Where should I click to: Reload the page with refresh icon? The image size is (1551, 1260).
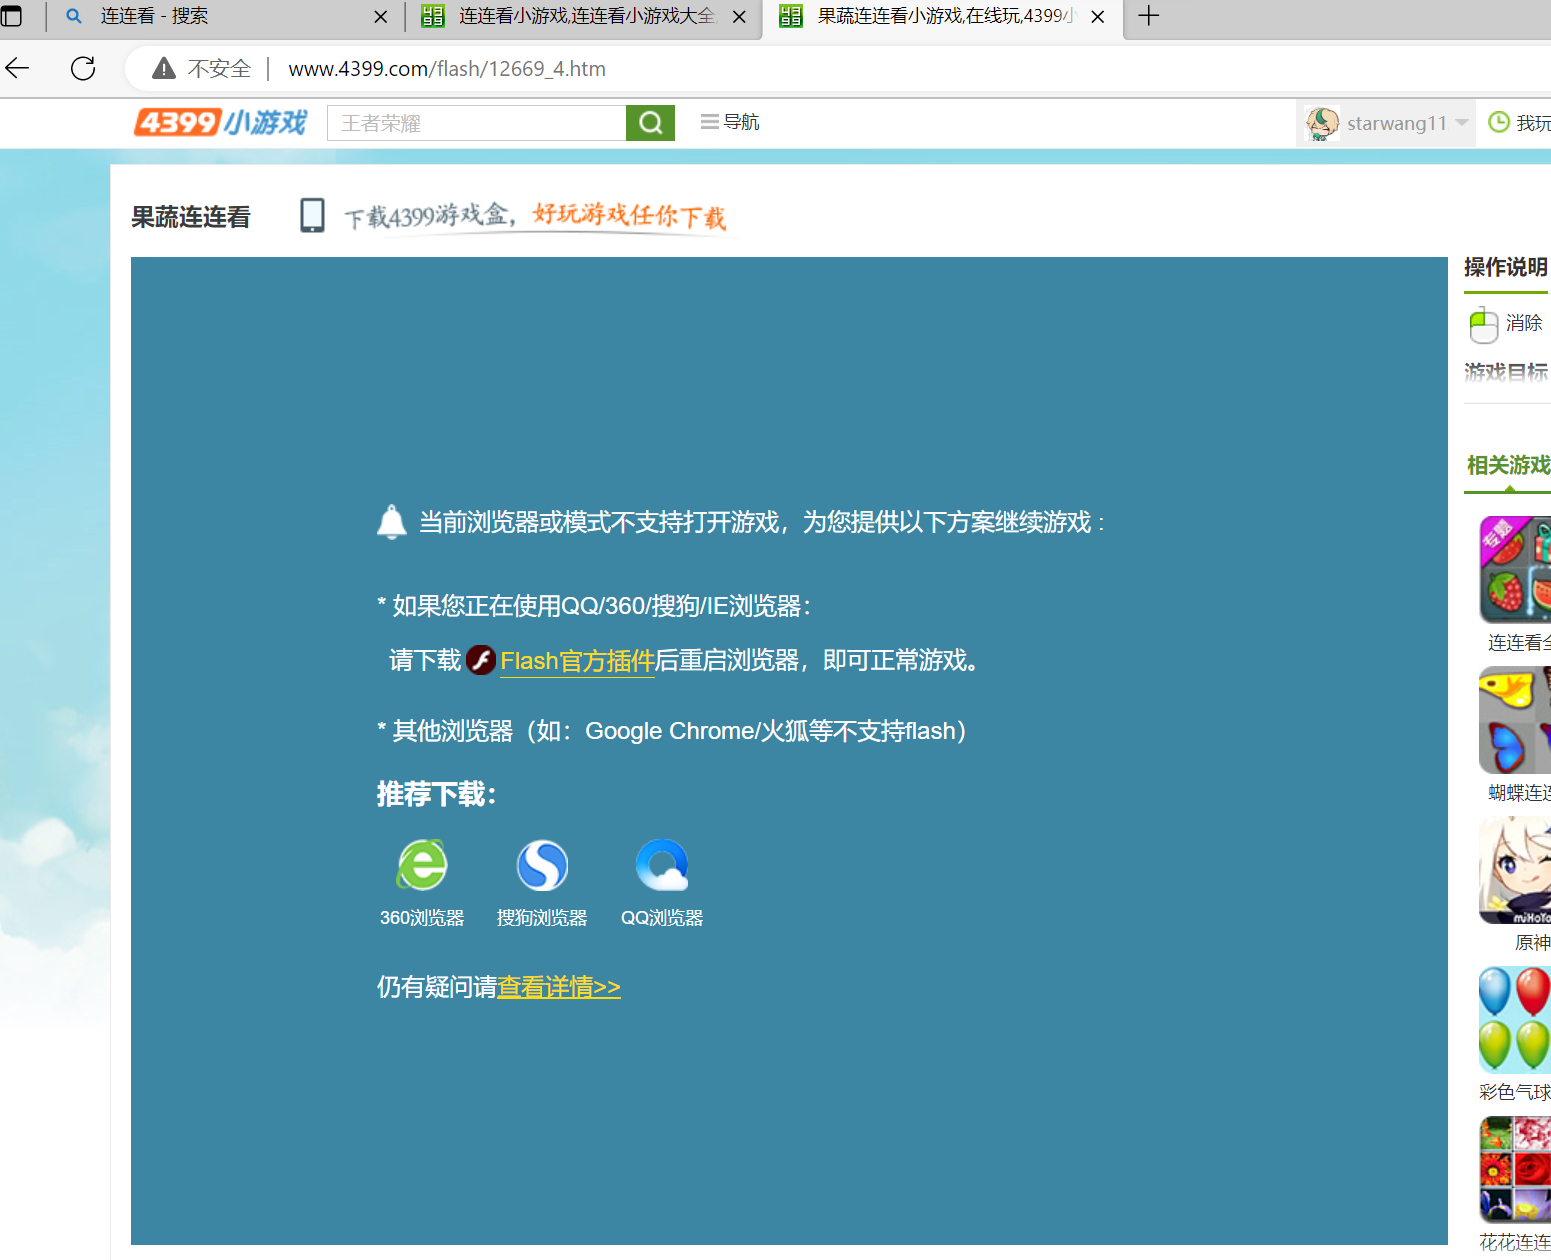[x=83, y=68]
